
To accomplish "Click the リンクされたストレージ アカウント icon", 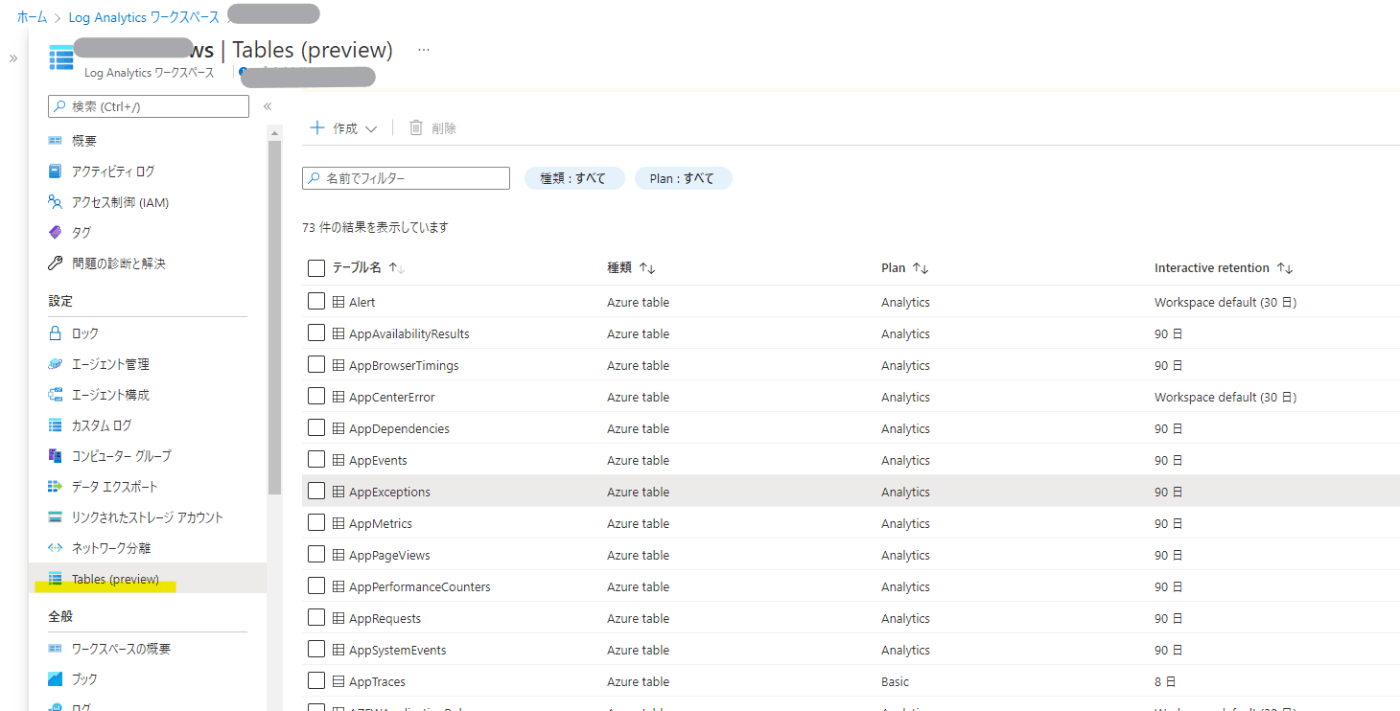I will point(55,517).
